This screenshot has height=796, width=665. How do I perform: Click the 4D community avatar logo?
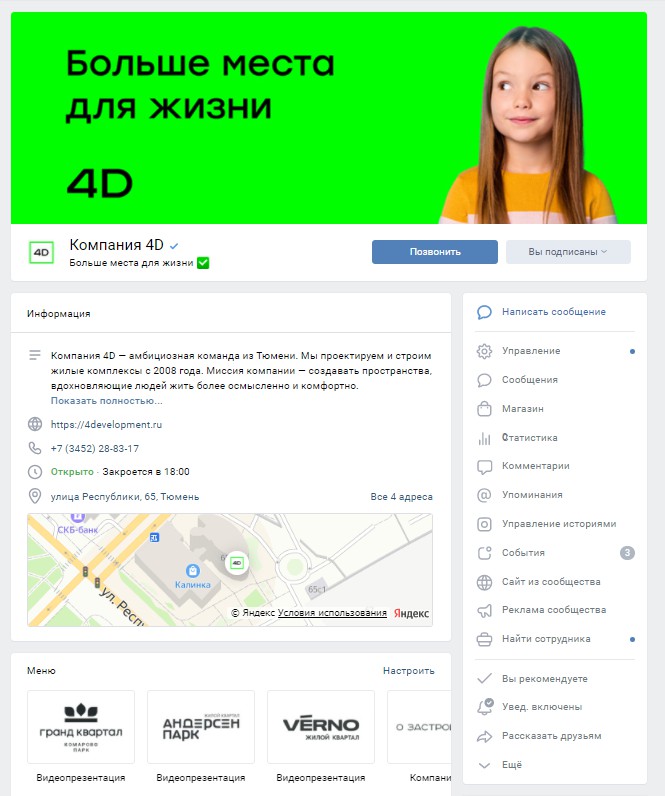[41, 252]
